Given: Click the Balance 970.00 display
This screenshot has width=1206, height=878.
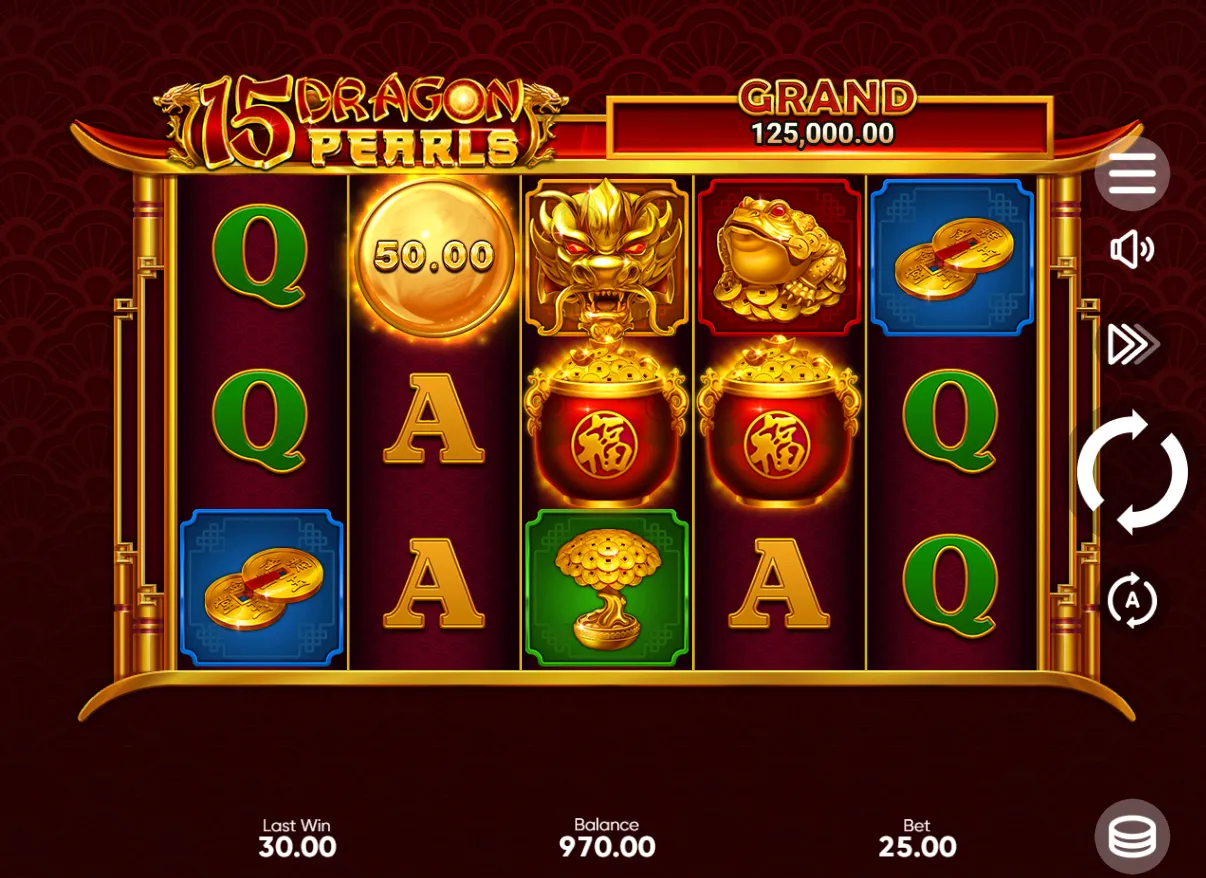Looking at the screenshot, I should (x=606, y=838).
